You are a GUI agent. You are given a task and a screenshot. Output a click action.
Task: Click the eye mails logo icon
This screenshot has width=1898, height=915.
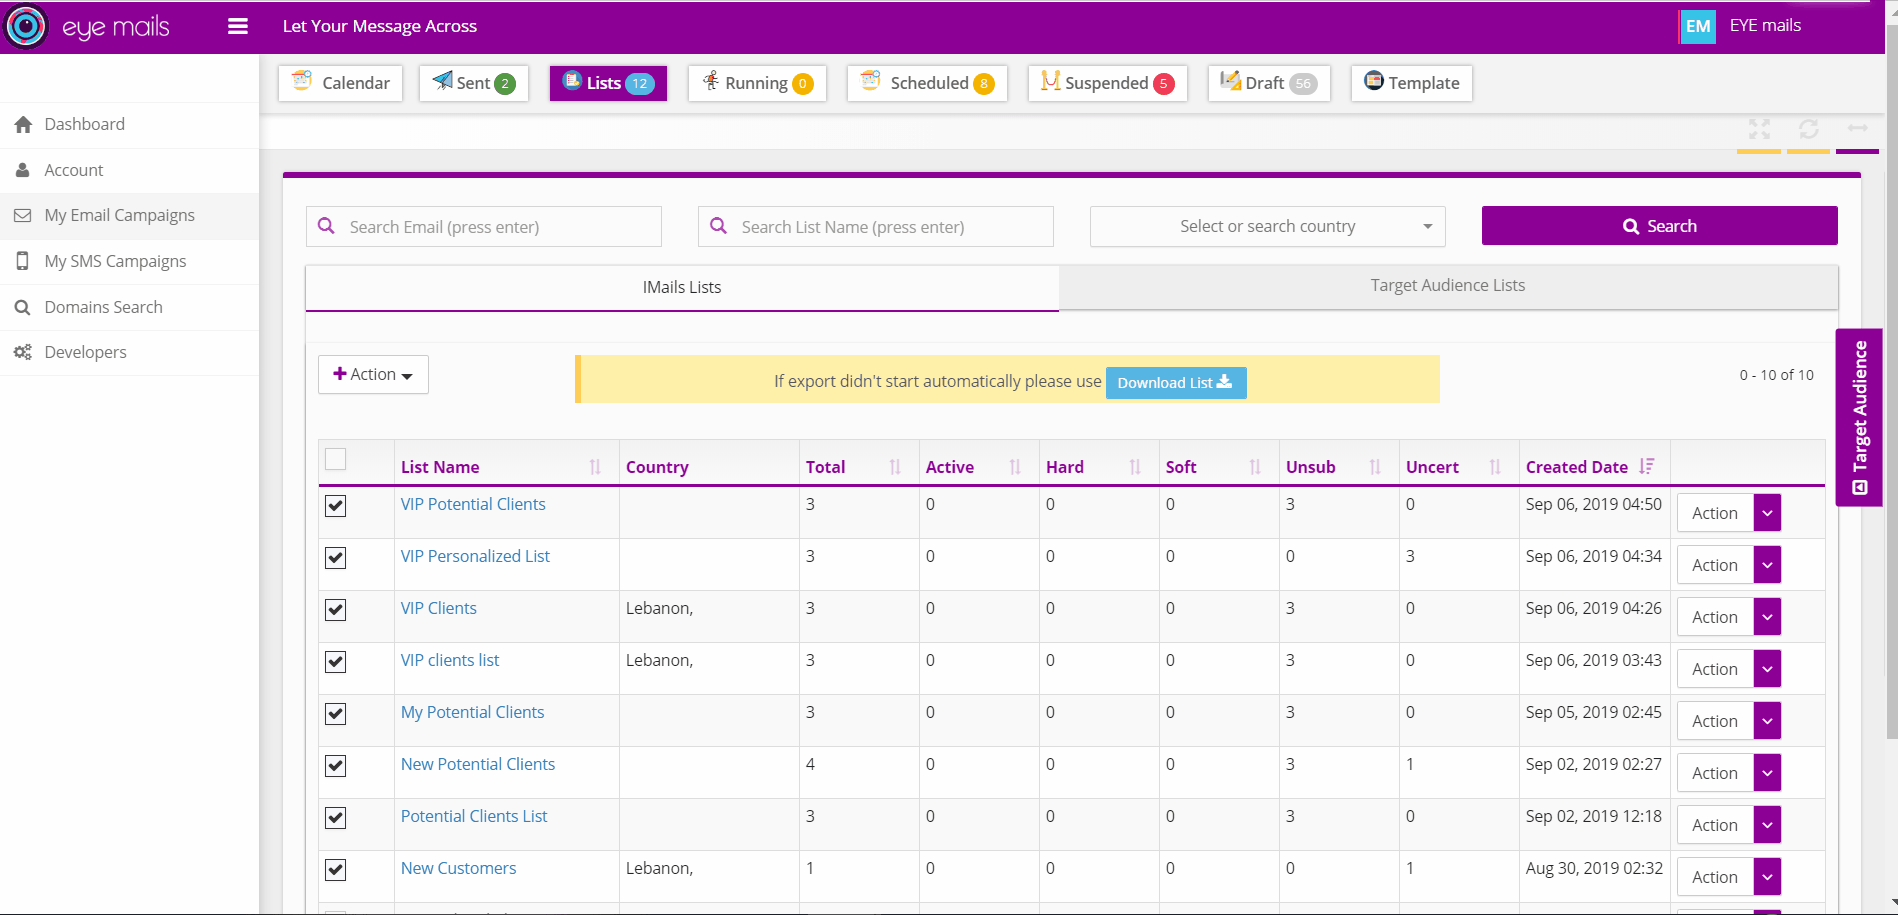pyautogui.click(x=26, y=26)
